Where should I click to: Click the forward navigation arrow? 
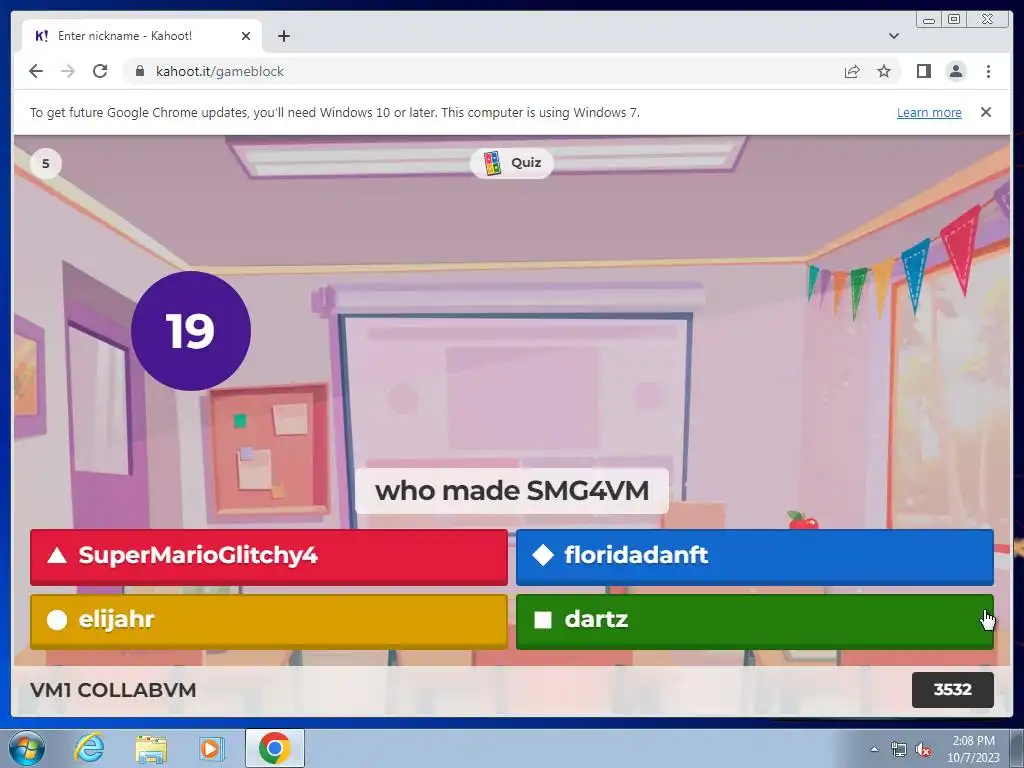tap(68, 71)
